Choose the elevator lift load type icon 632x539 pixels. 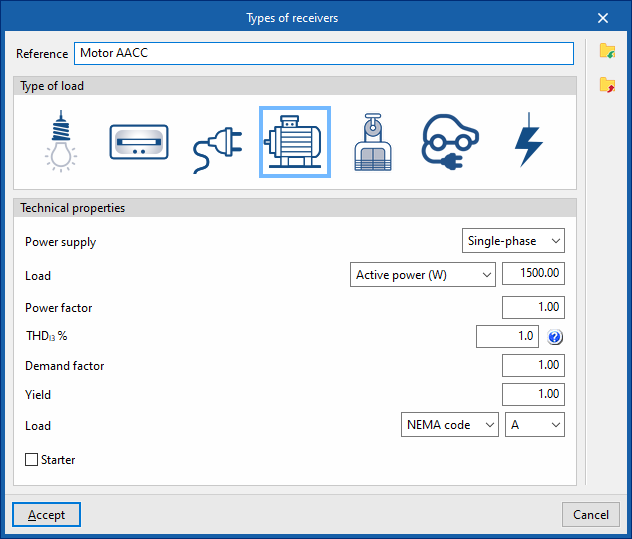373,142
